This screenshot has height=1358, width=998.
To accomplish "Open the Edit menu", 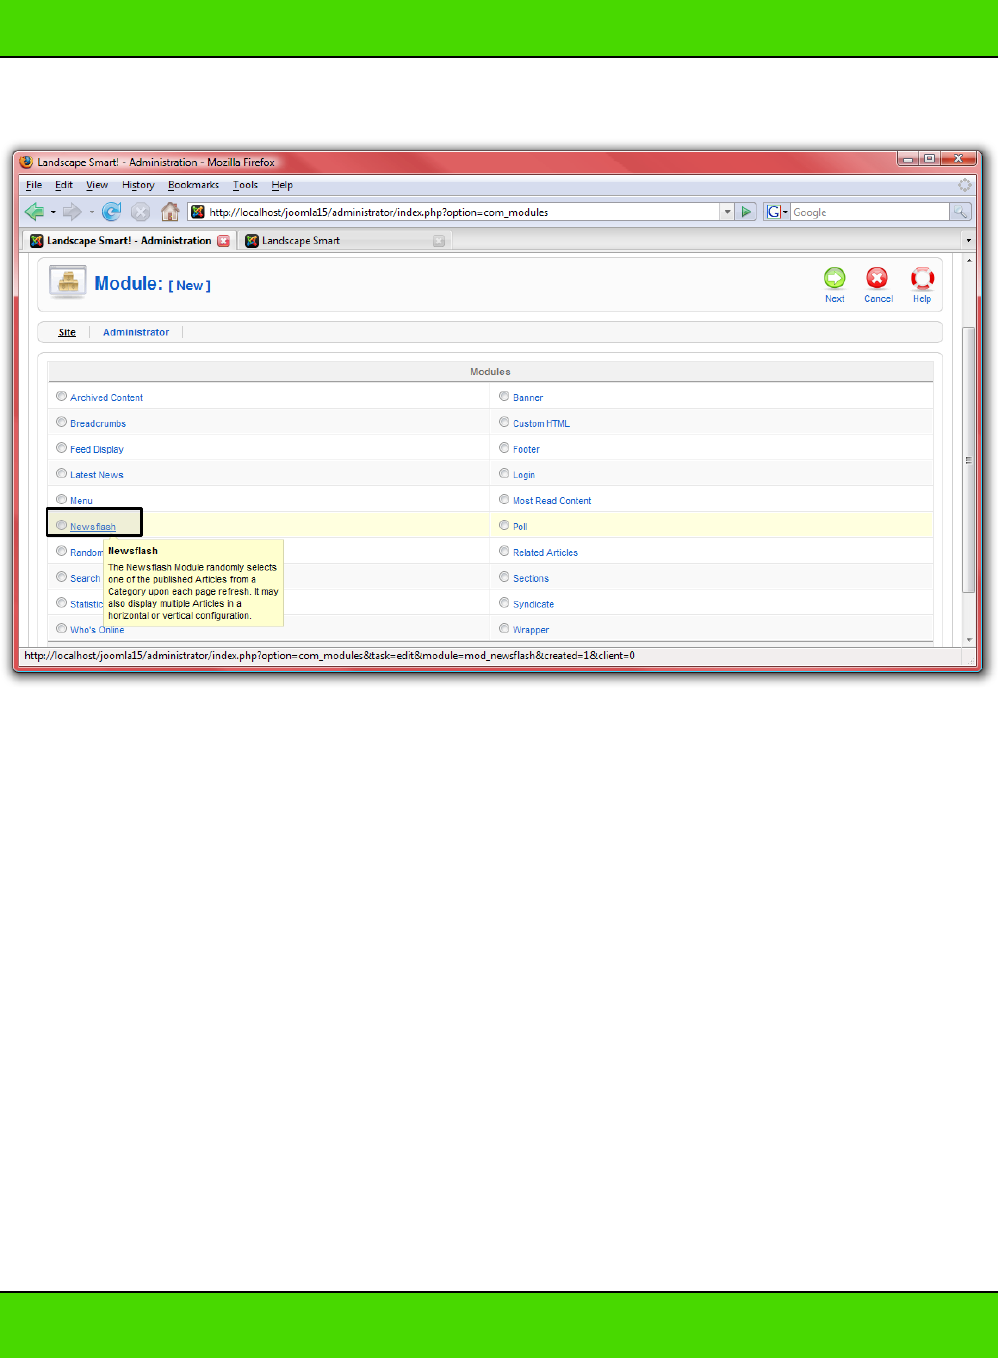I will coord(64,185).
